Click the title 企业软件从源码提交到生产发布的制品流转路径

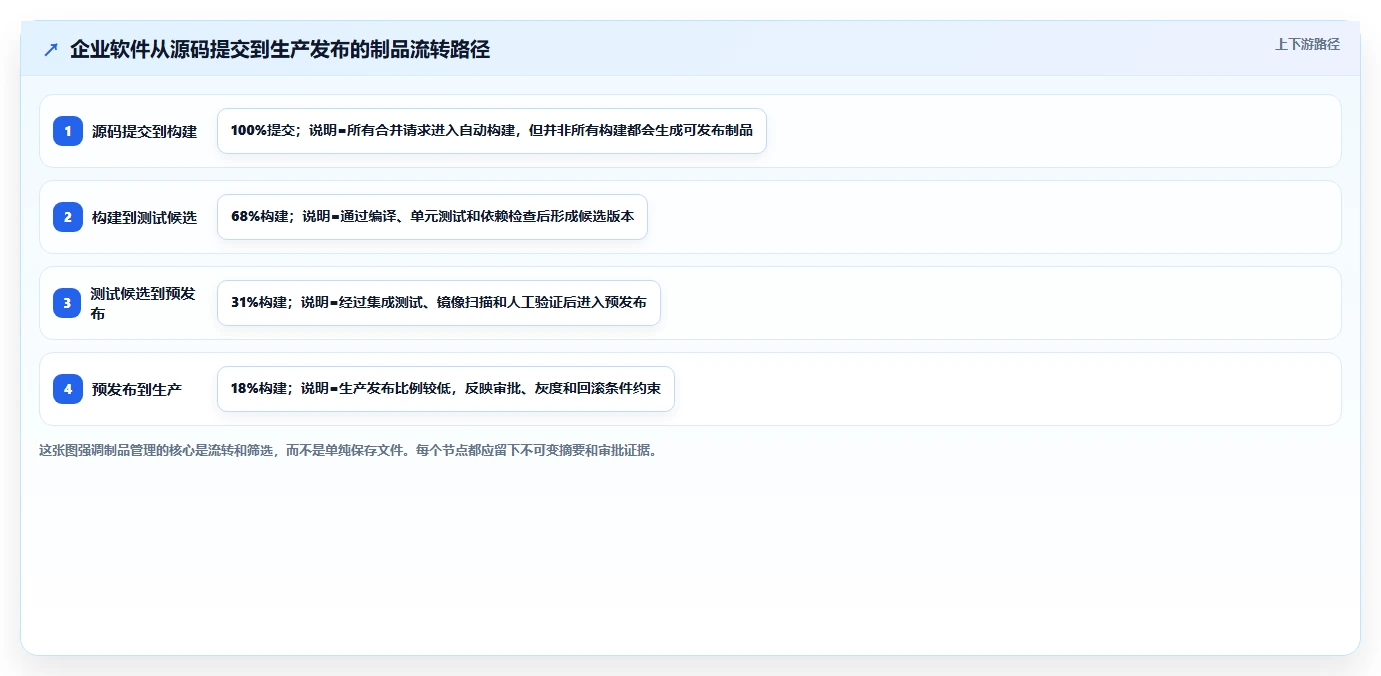280,50
